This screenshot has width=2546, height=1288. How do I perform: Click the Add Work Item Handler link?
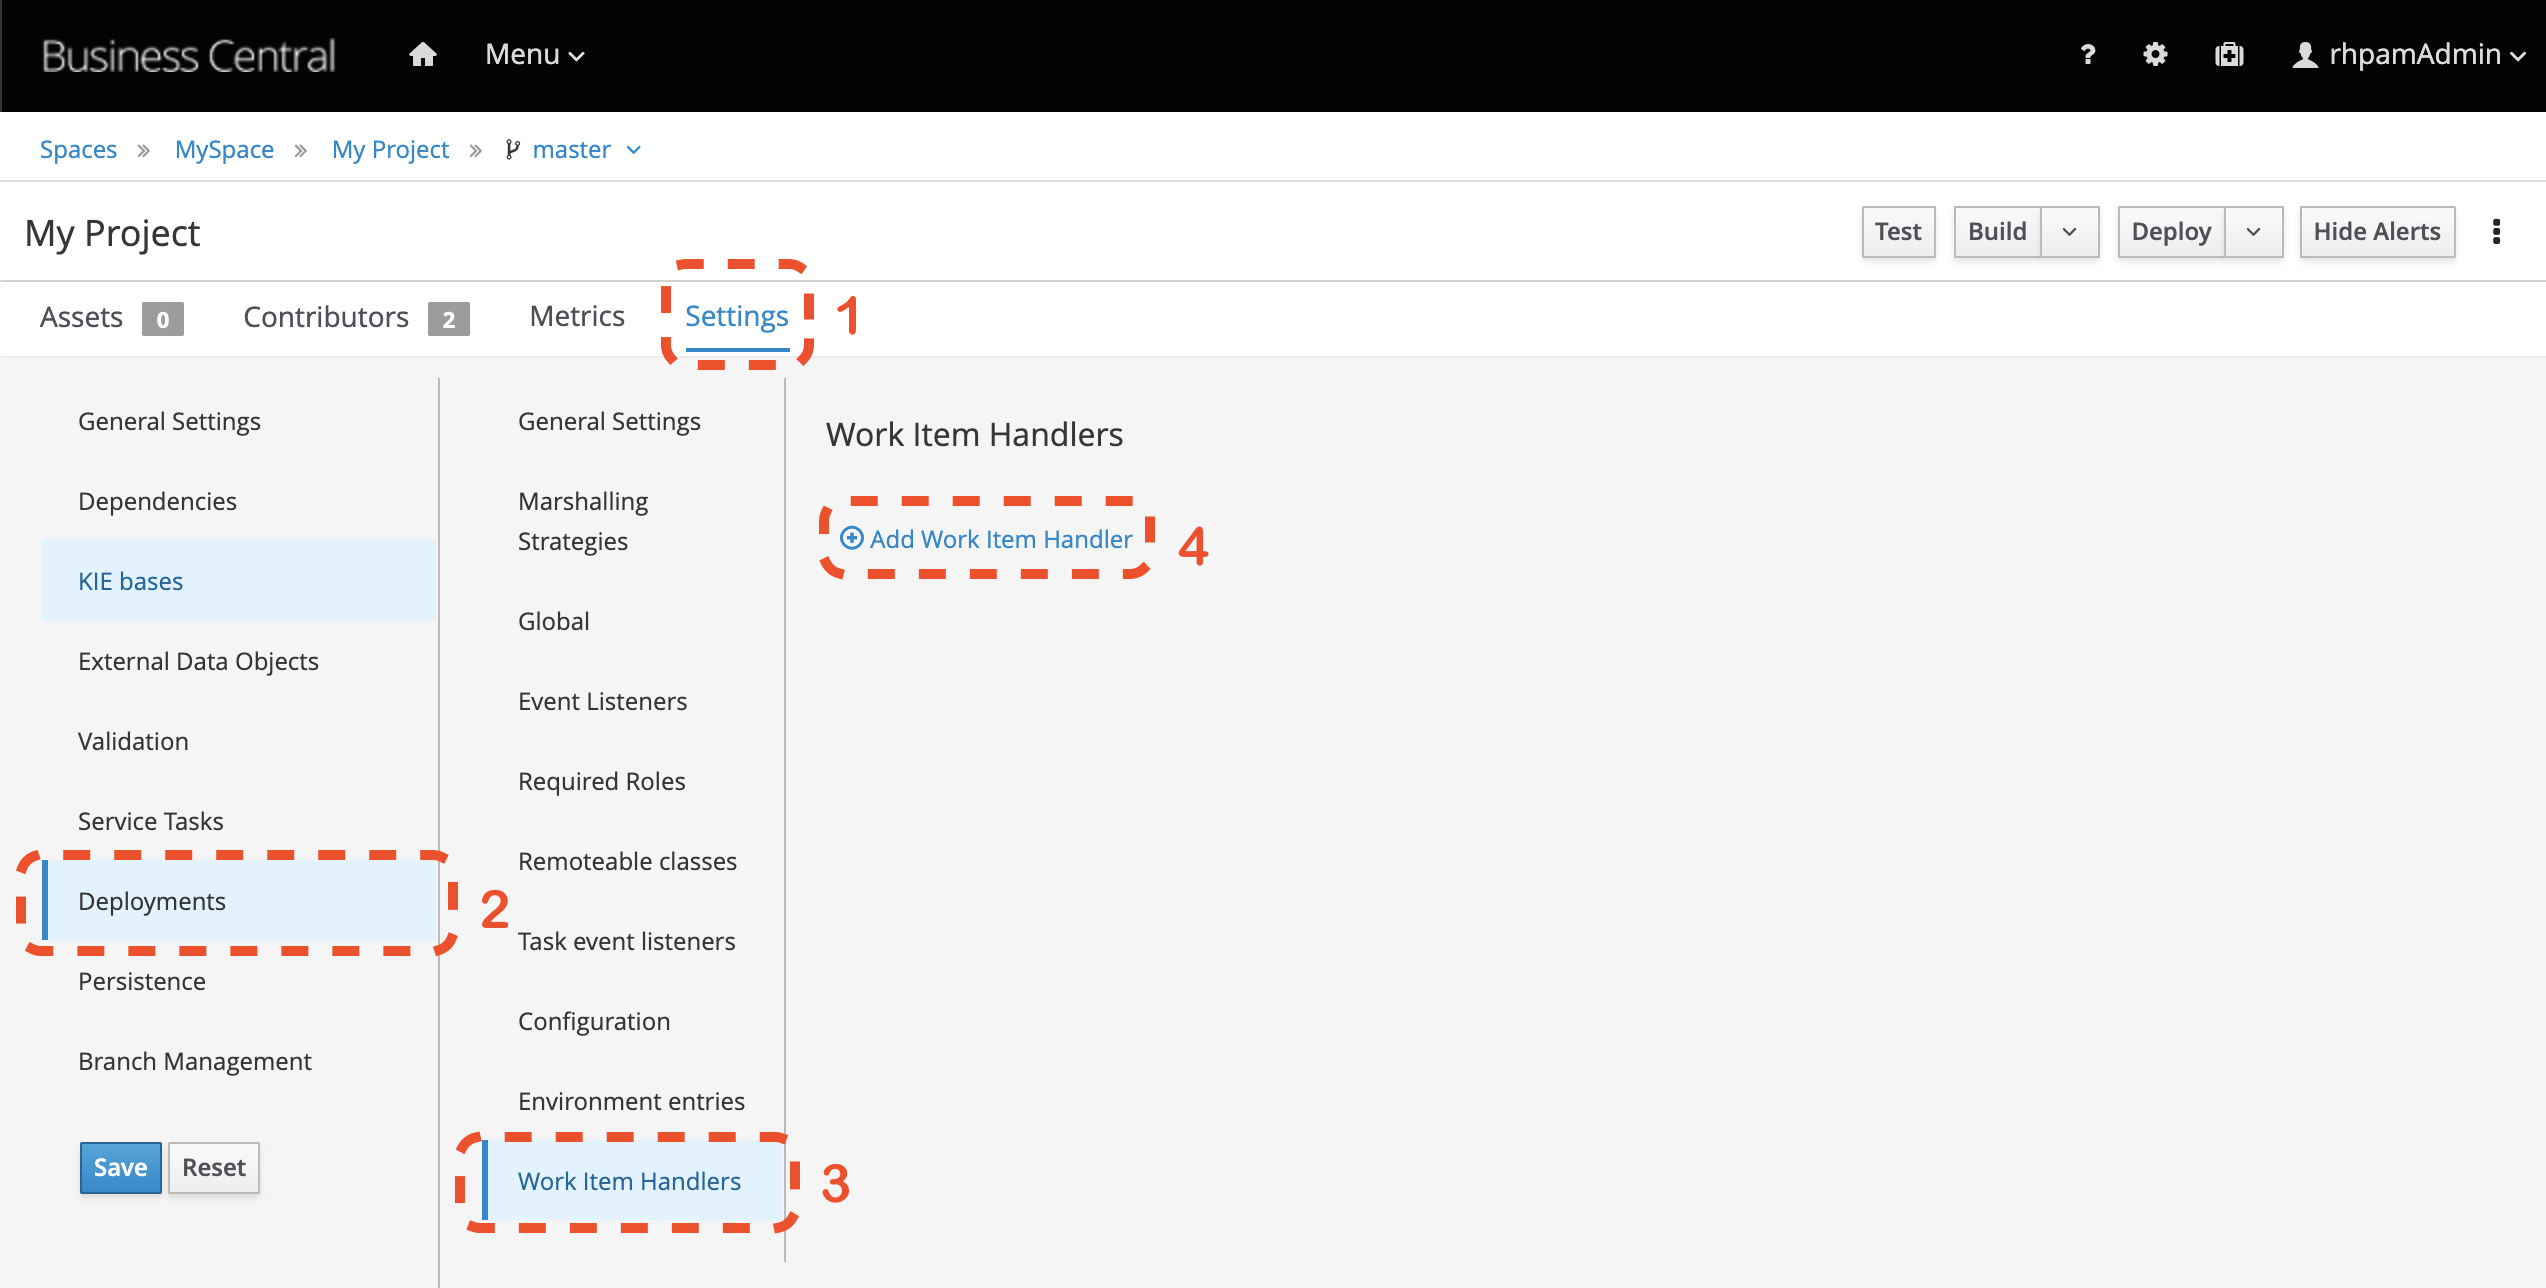coord(997,538)
